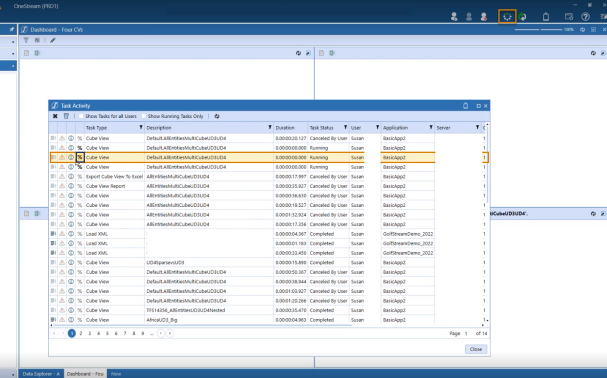Open the Task Type column filter

[x=141, y=127]
